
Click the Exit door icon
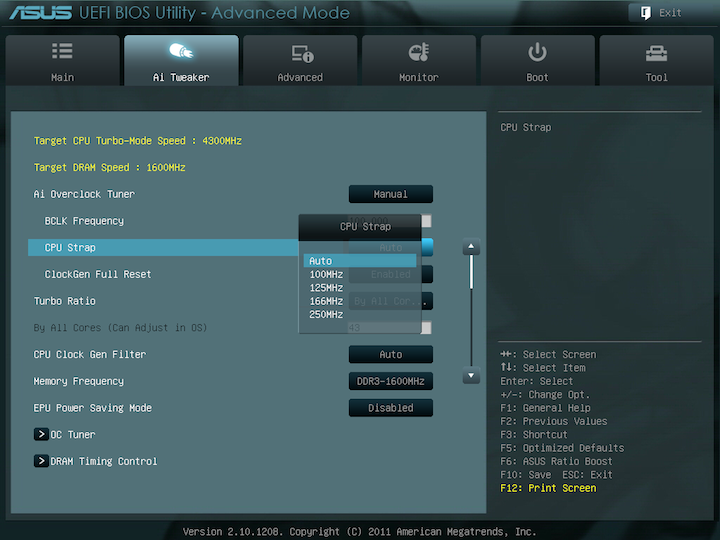click(646, 13)
